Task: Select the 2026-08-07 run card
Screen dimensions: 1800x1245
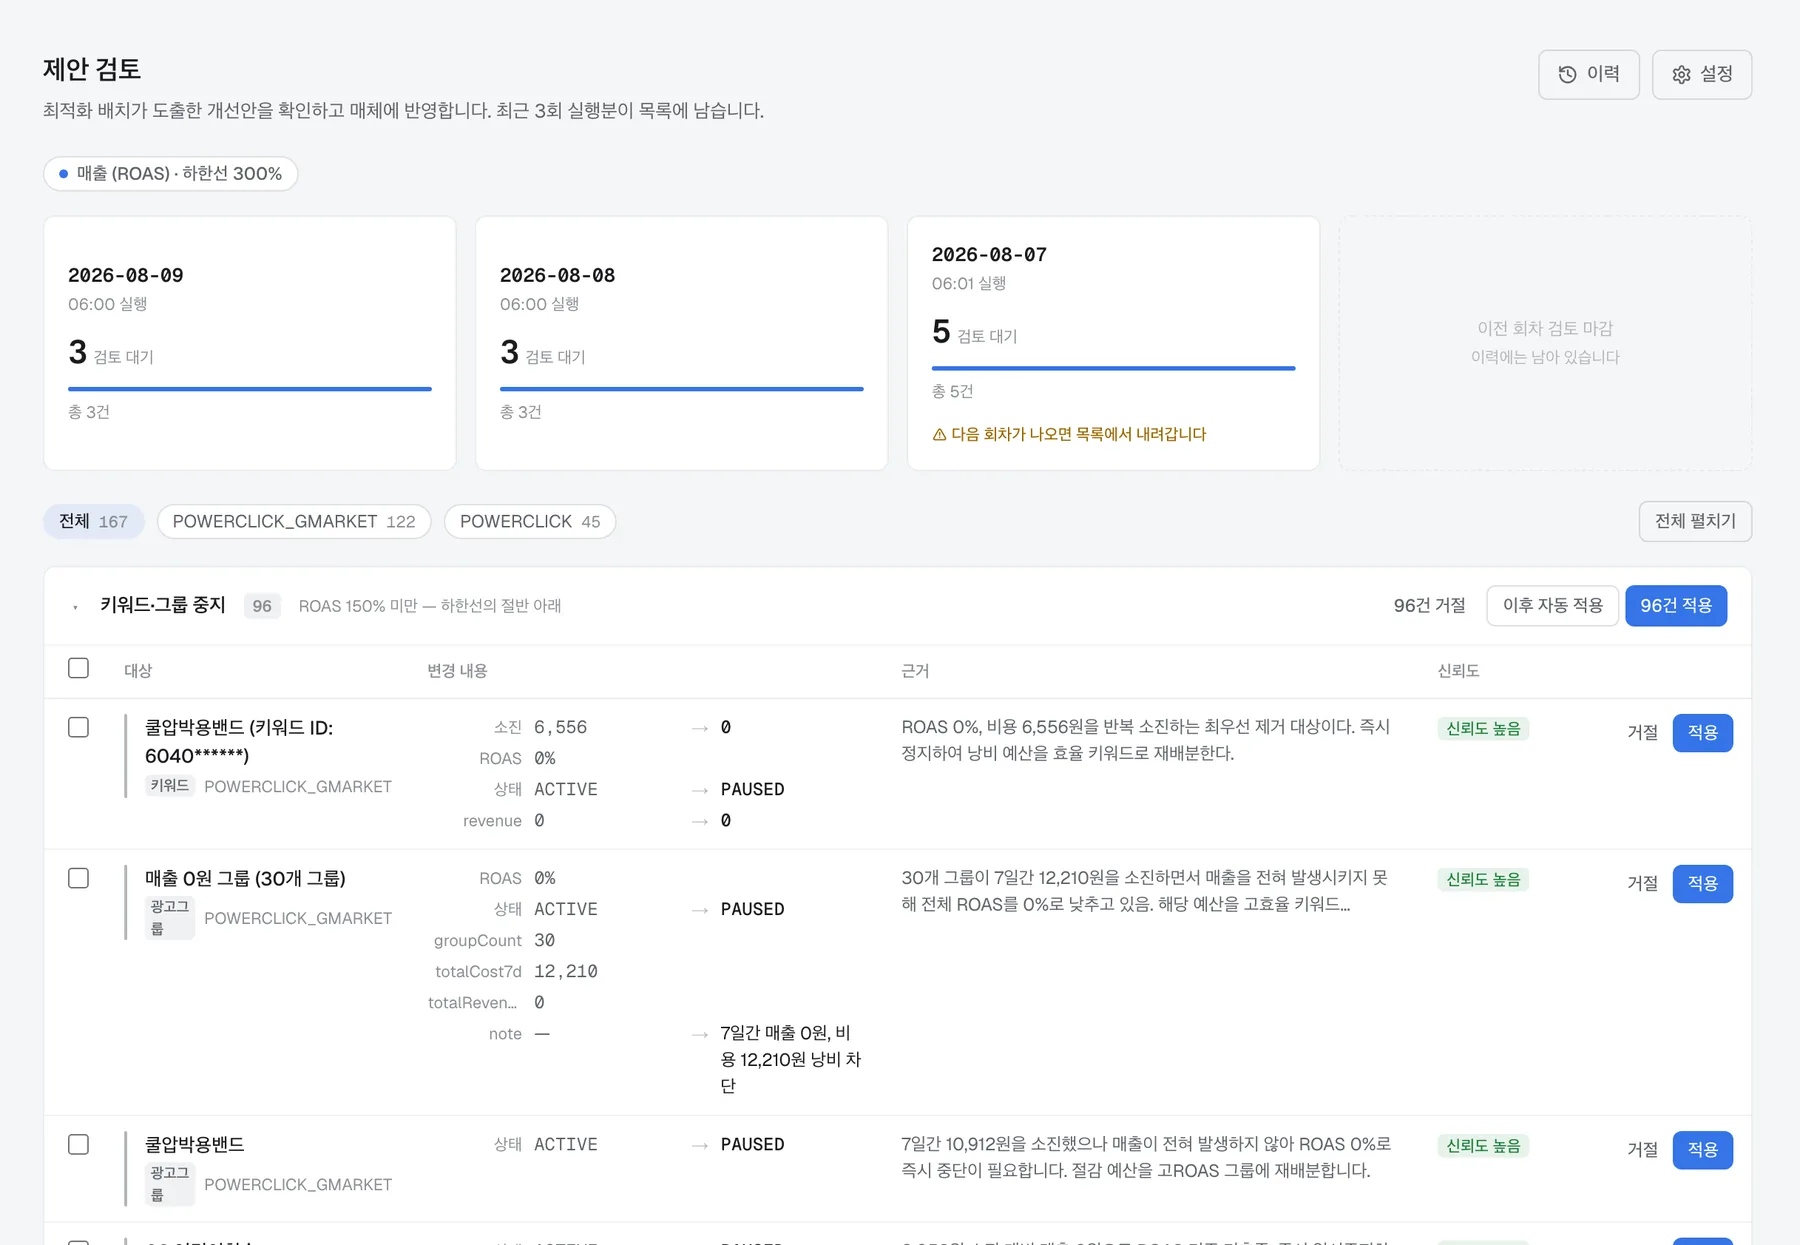Action: click(1113, 343)
